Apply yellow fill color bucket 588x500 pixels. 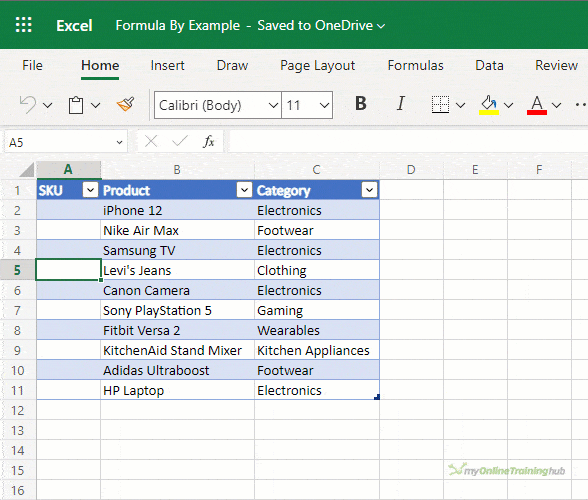pyautogui.click(x=489, y=105)
